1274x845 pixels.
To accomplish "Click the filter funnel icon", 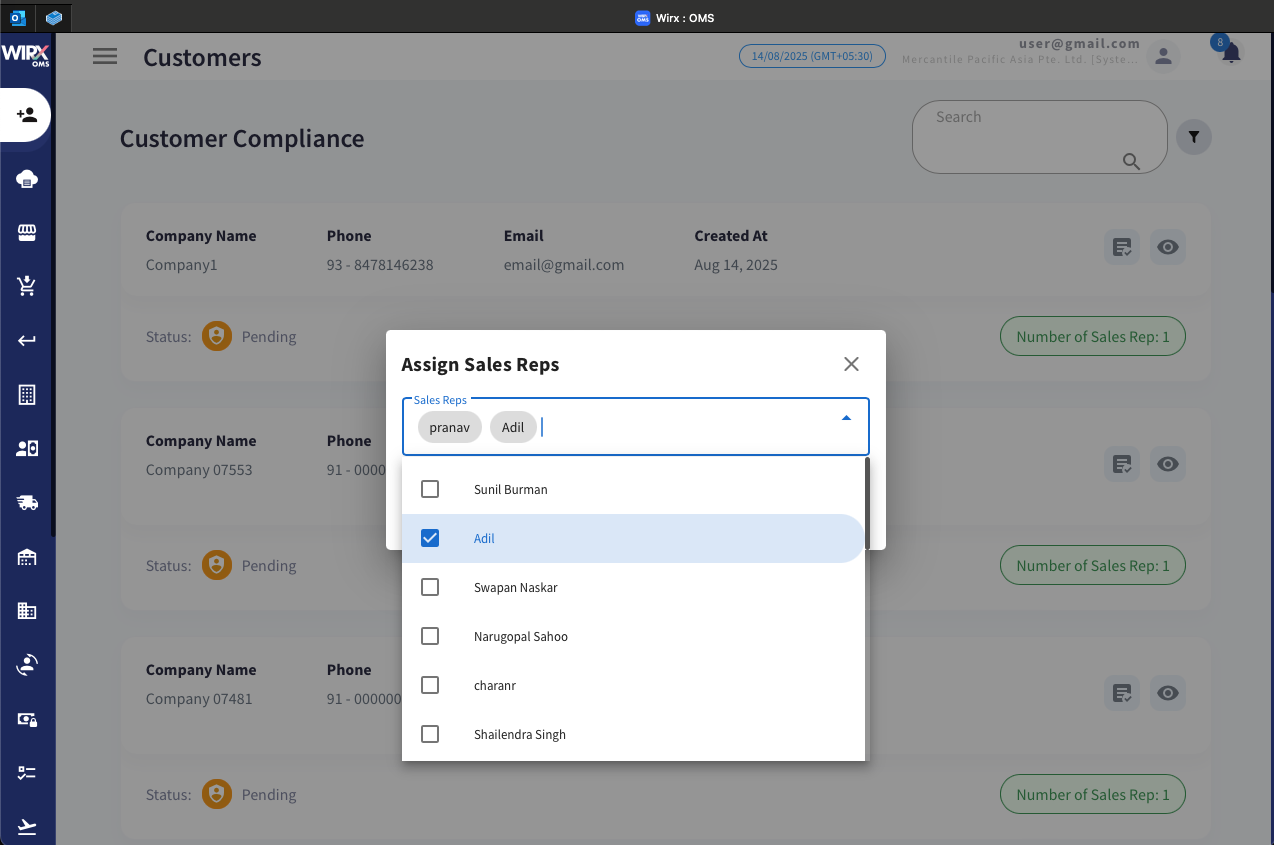I will (x=1194, y=137).
